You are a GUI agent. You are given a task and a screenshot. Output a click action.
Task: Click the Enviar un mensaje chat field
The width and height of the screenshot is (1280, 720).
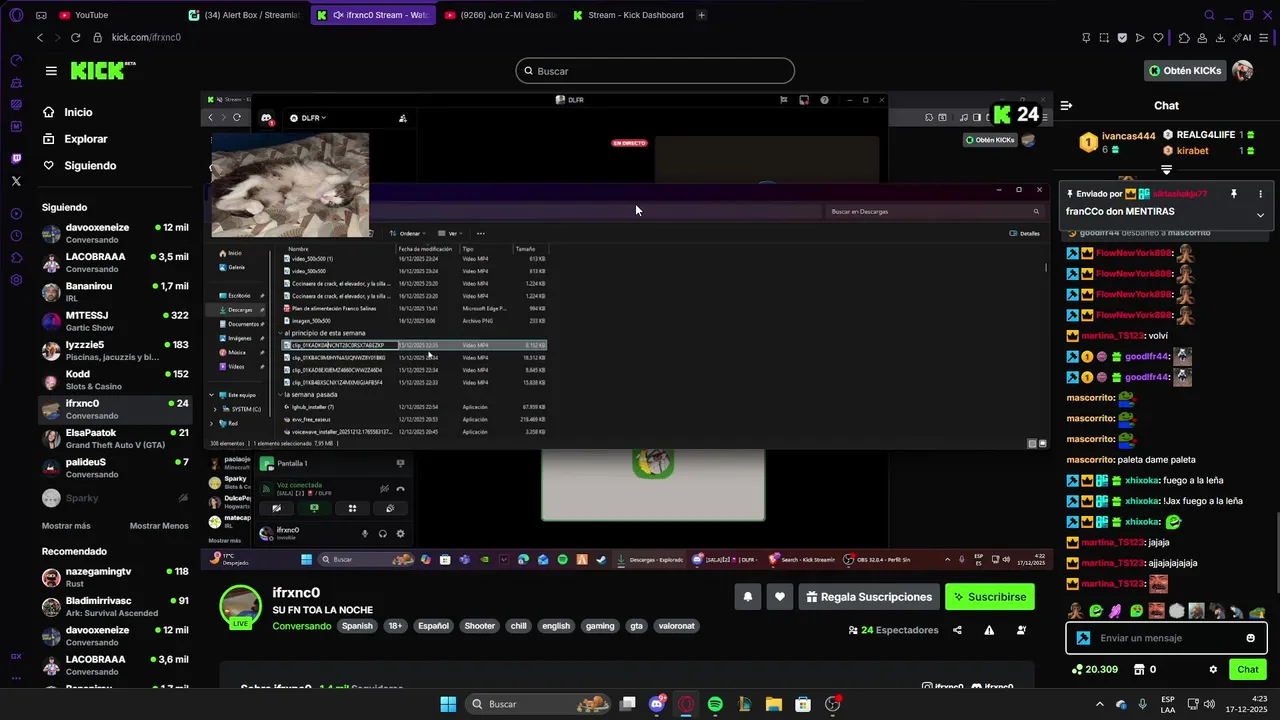pyautogui.click(x=1167, y=638)
